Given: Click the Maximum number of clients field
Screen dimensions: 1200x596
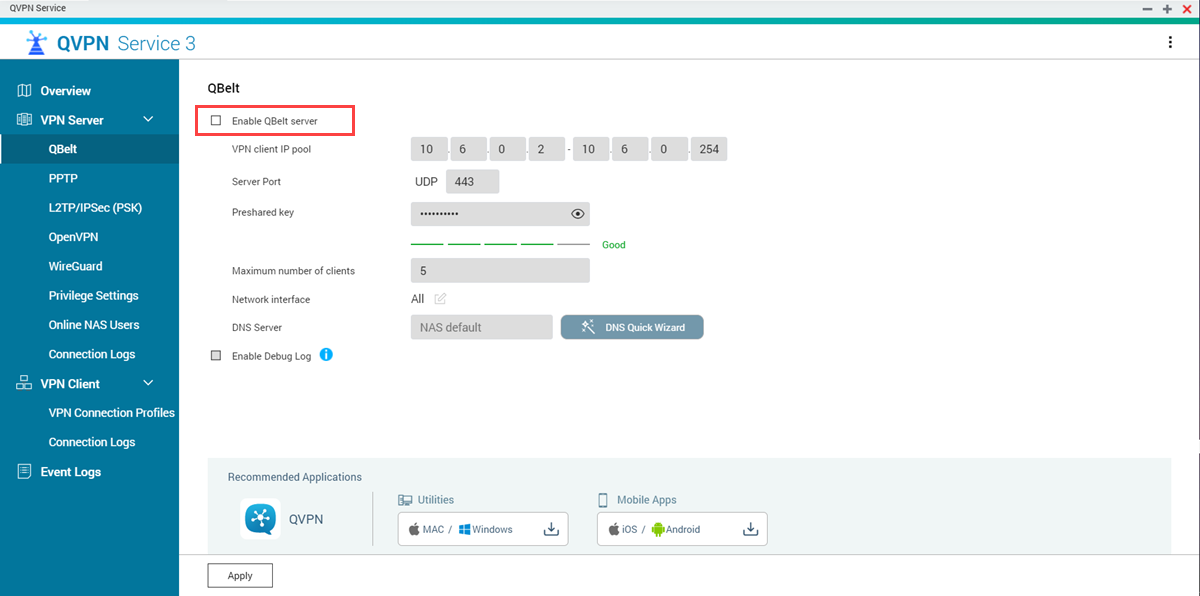Looking at the screenshot, I should point(500,270).
